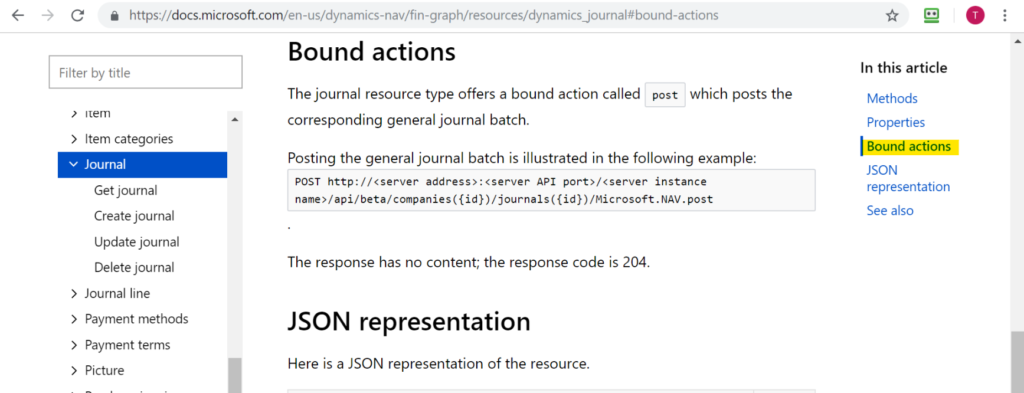Expand the Payment methods node
This screenshot has height=393, width=1024.
coord(74,319)
